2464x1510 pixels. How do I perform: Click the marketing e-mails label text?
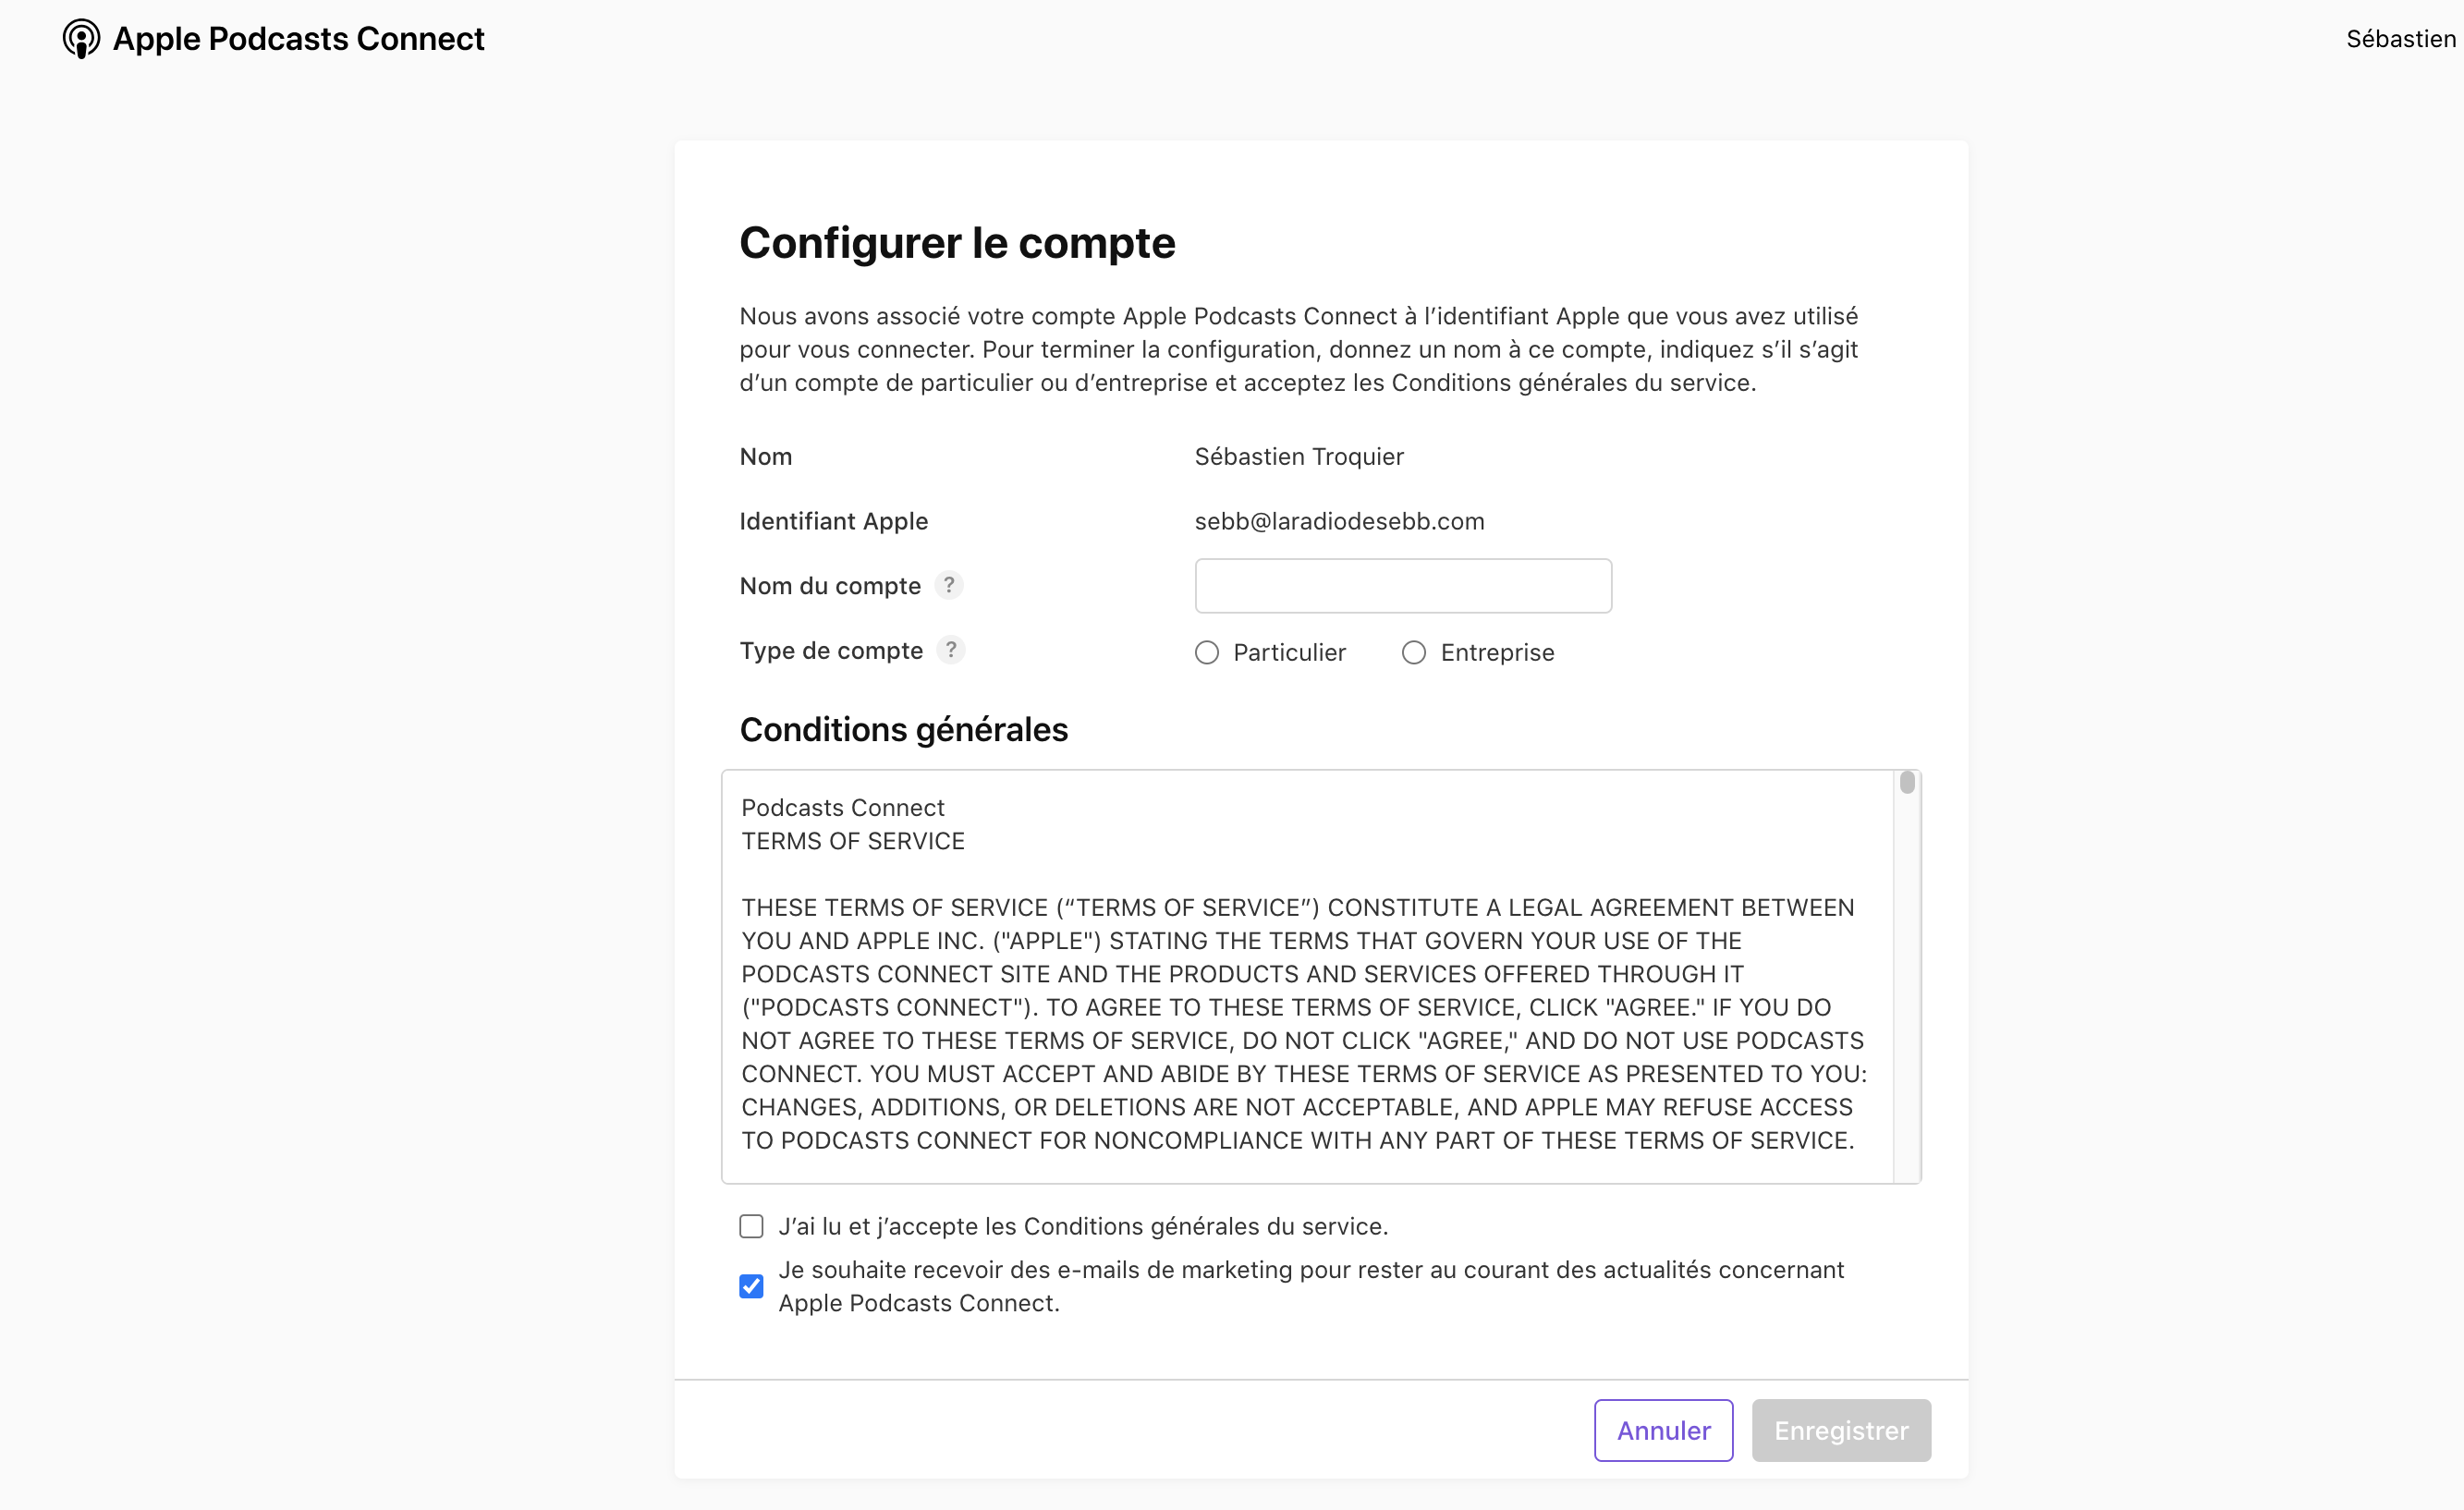coord(1310,1270)
